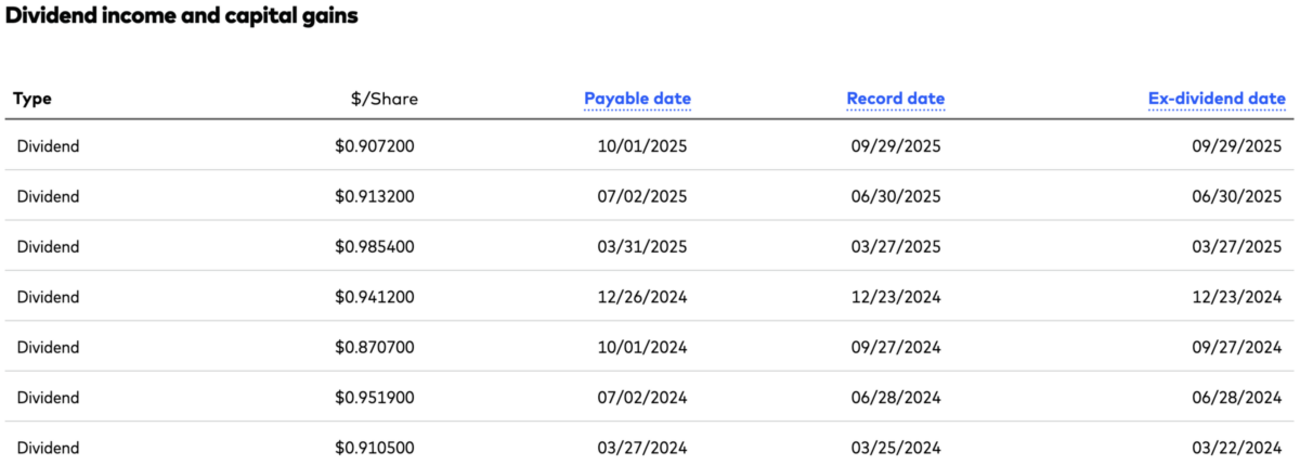Click the Record date column link

coord(895,99)
